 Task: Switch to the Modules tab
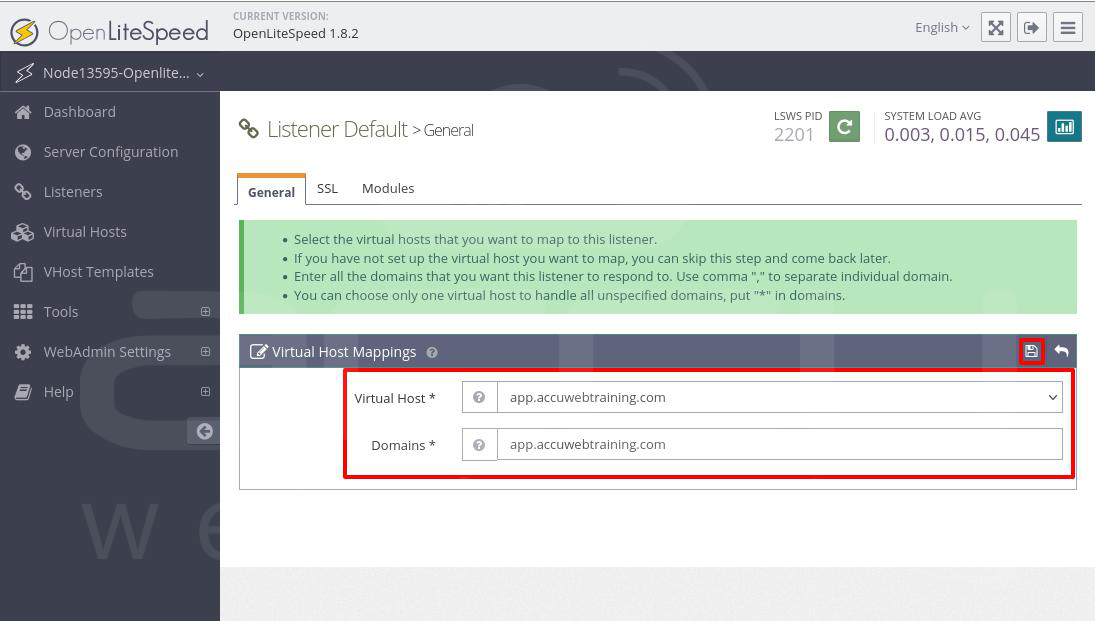pos(388,189)
